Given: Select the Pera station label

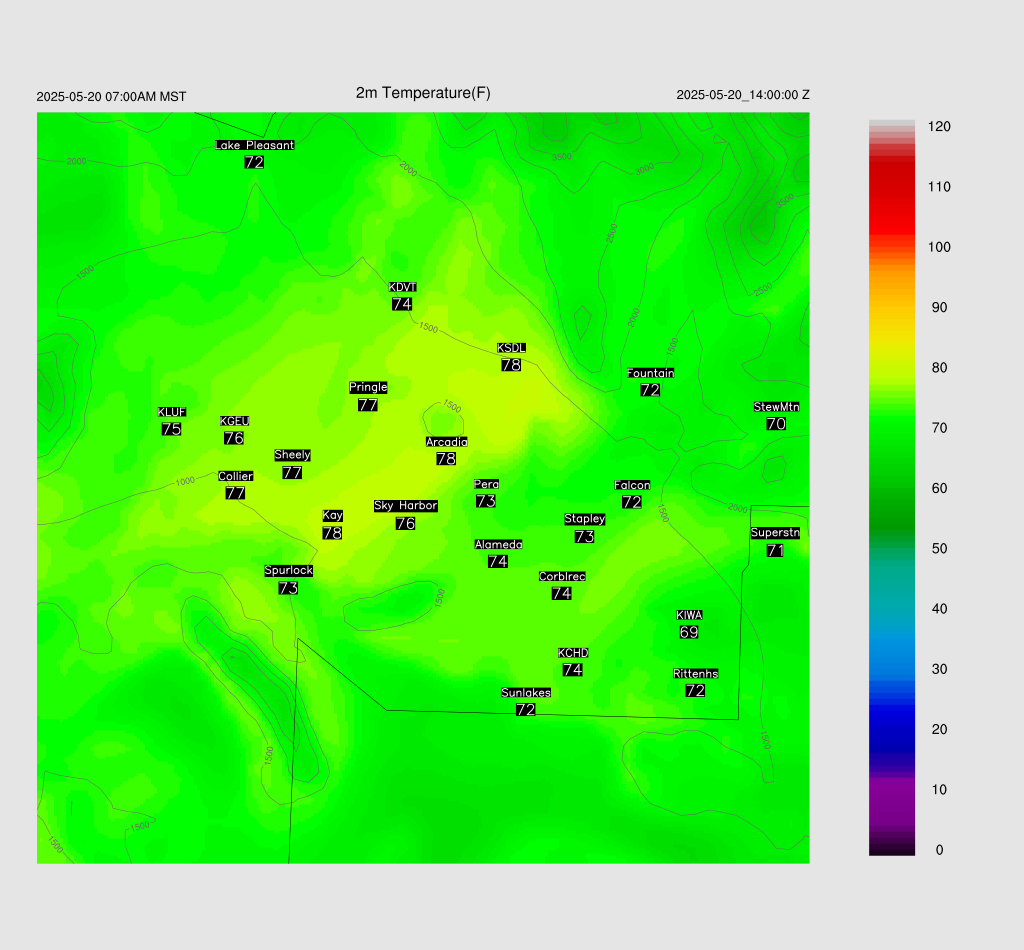Looking at the screenshot, I should point(487,484).
